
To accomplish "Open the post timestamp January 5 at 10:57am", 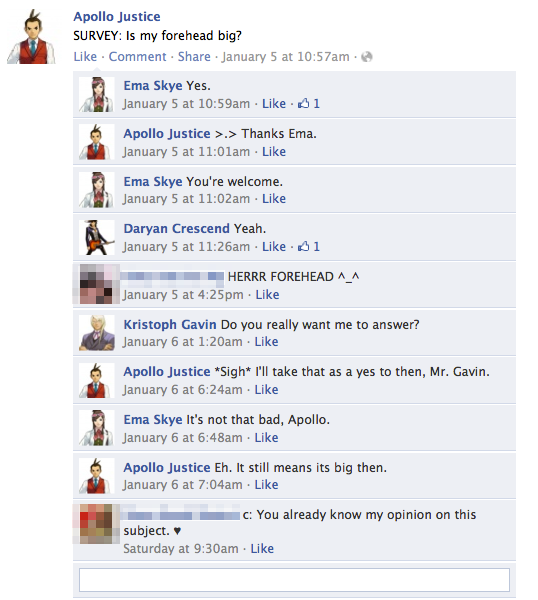I will pyautogui.click(x=285, y=56).
